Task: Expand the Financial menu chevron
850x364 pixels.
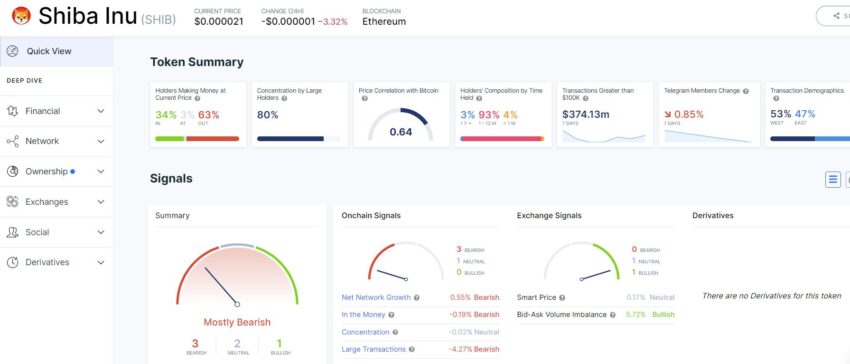Action: (x=101, y=111)
